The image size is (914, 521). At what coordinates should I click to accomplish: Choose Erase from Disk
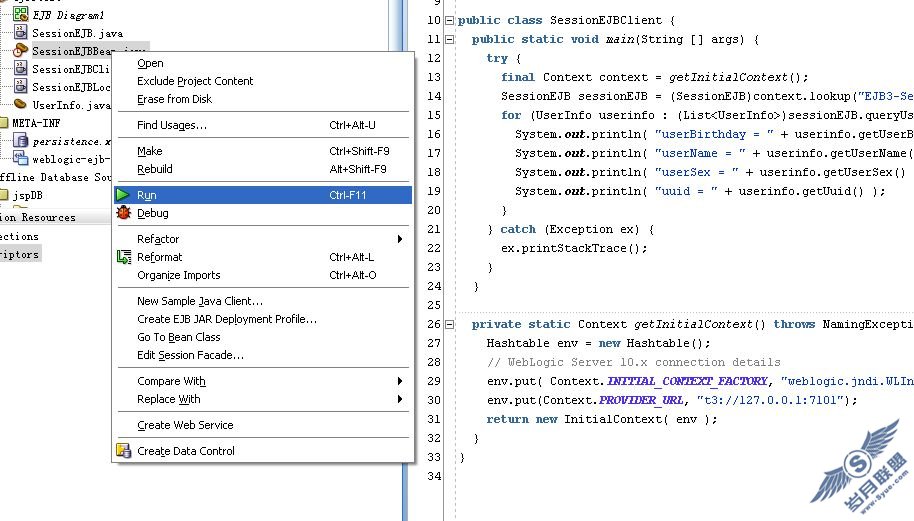coord(174,99)
